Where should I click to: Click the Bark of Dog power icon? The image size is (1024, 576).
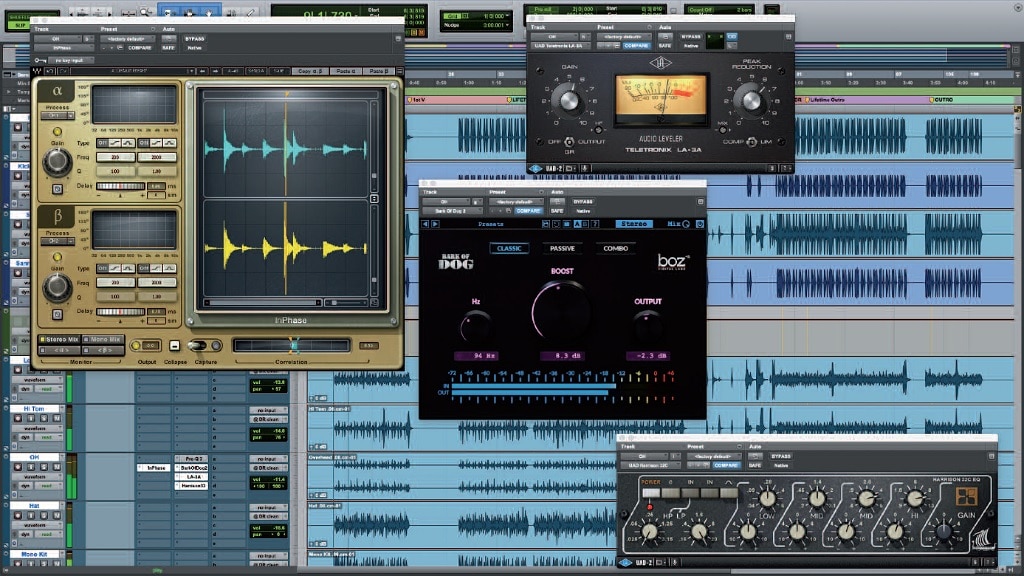pyautogui.click(x=699, y=224)
